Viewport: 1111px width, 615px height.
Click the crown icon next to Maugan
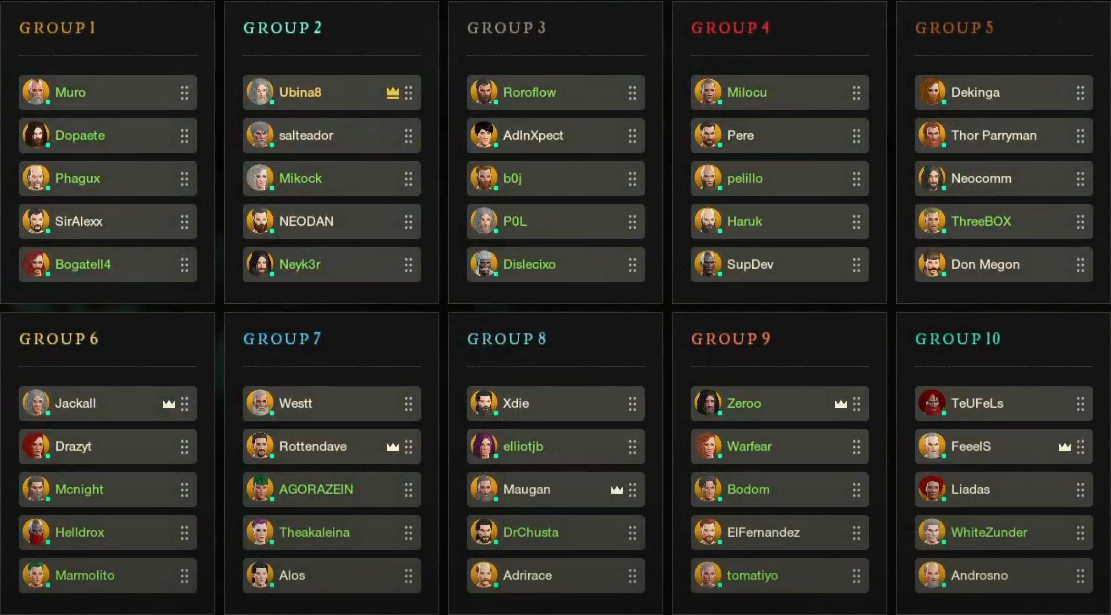[617, 490]
